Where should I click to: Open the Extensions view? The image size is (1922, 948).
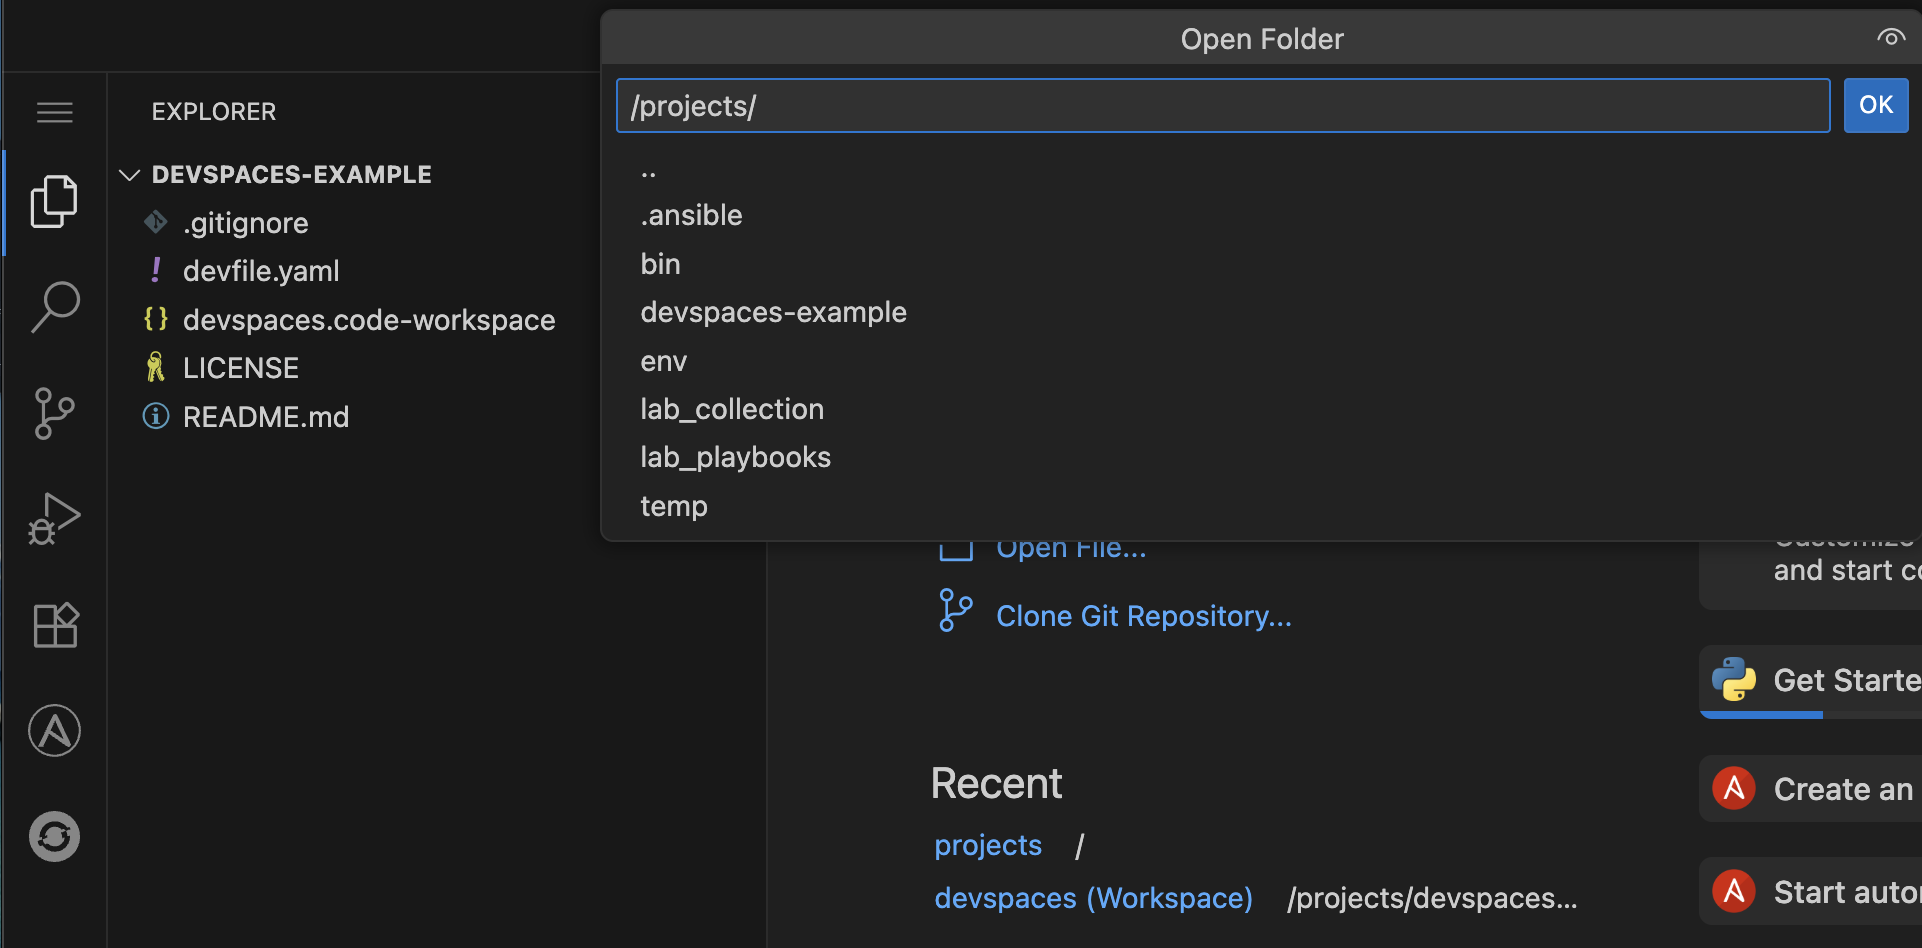tap(54, 625)
